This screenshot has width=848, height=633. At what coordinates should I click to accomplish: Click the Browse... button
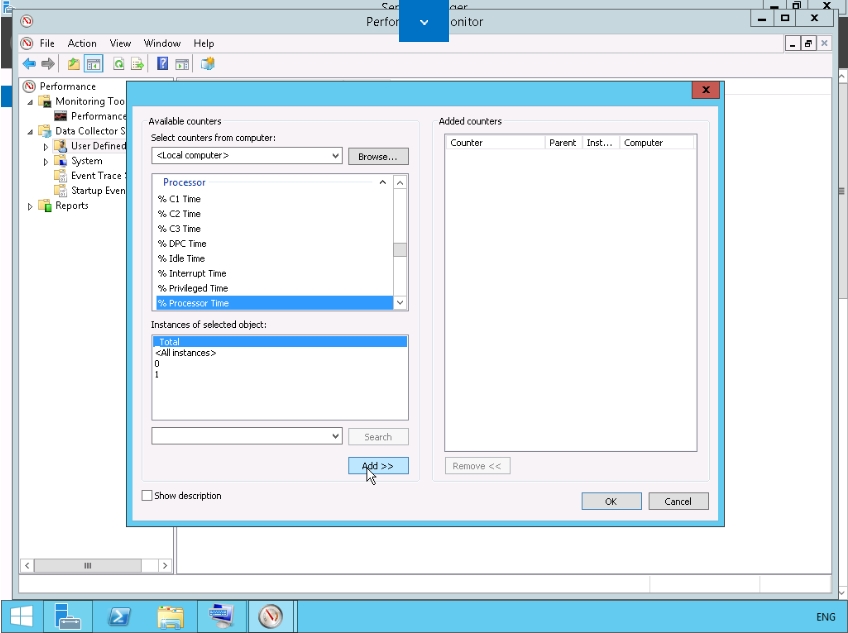tap(378, 156)
